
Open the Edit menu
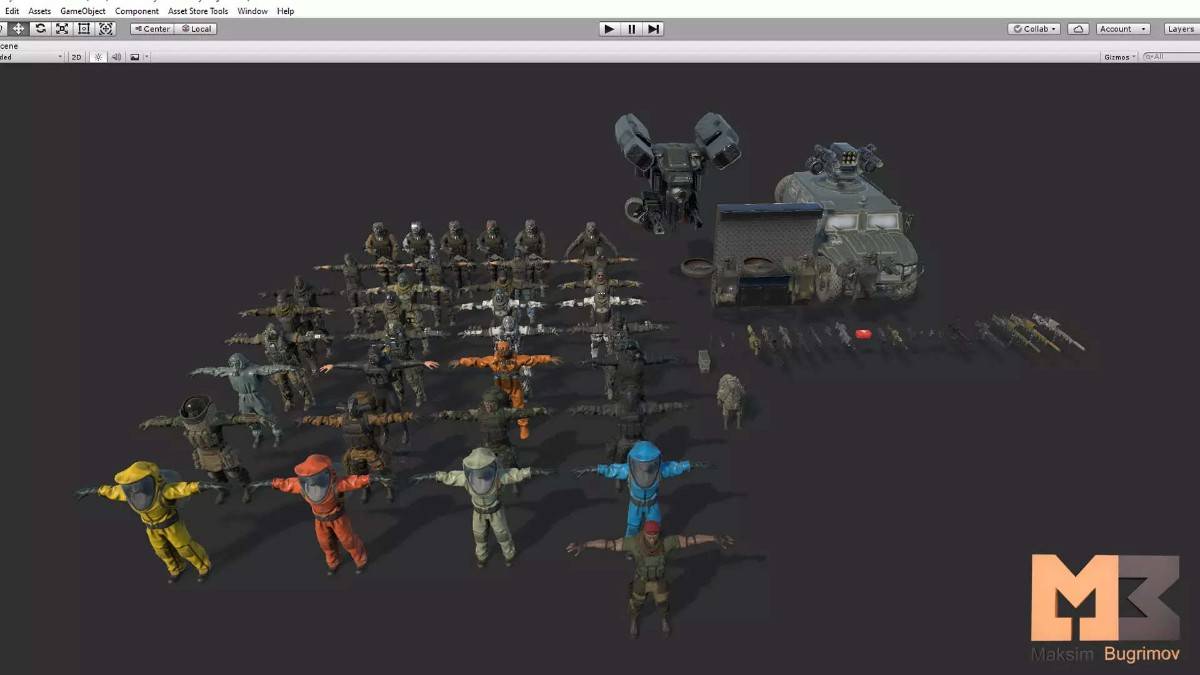[x=12, y=11]
